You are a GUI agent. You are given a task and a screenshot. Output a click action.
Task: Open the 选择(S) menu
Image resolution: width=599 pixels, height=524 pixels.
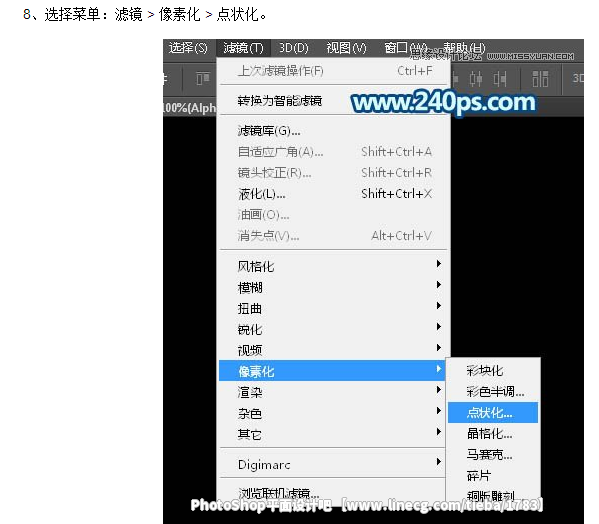point(188,48)
